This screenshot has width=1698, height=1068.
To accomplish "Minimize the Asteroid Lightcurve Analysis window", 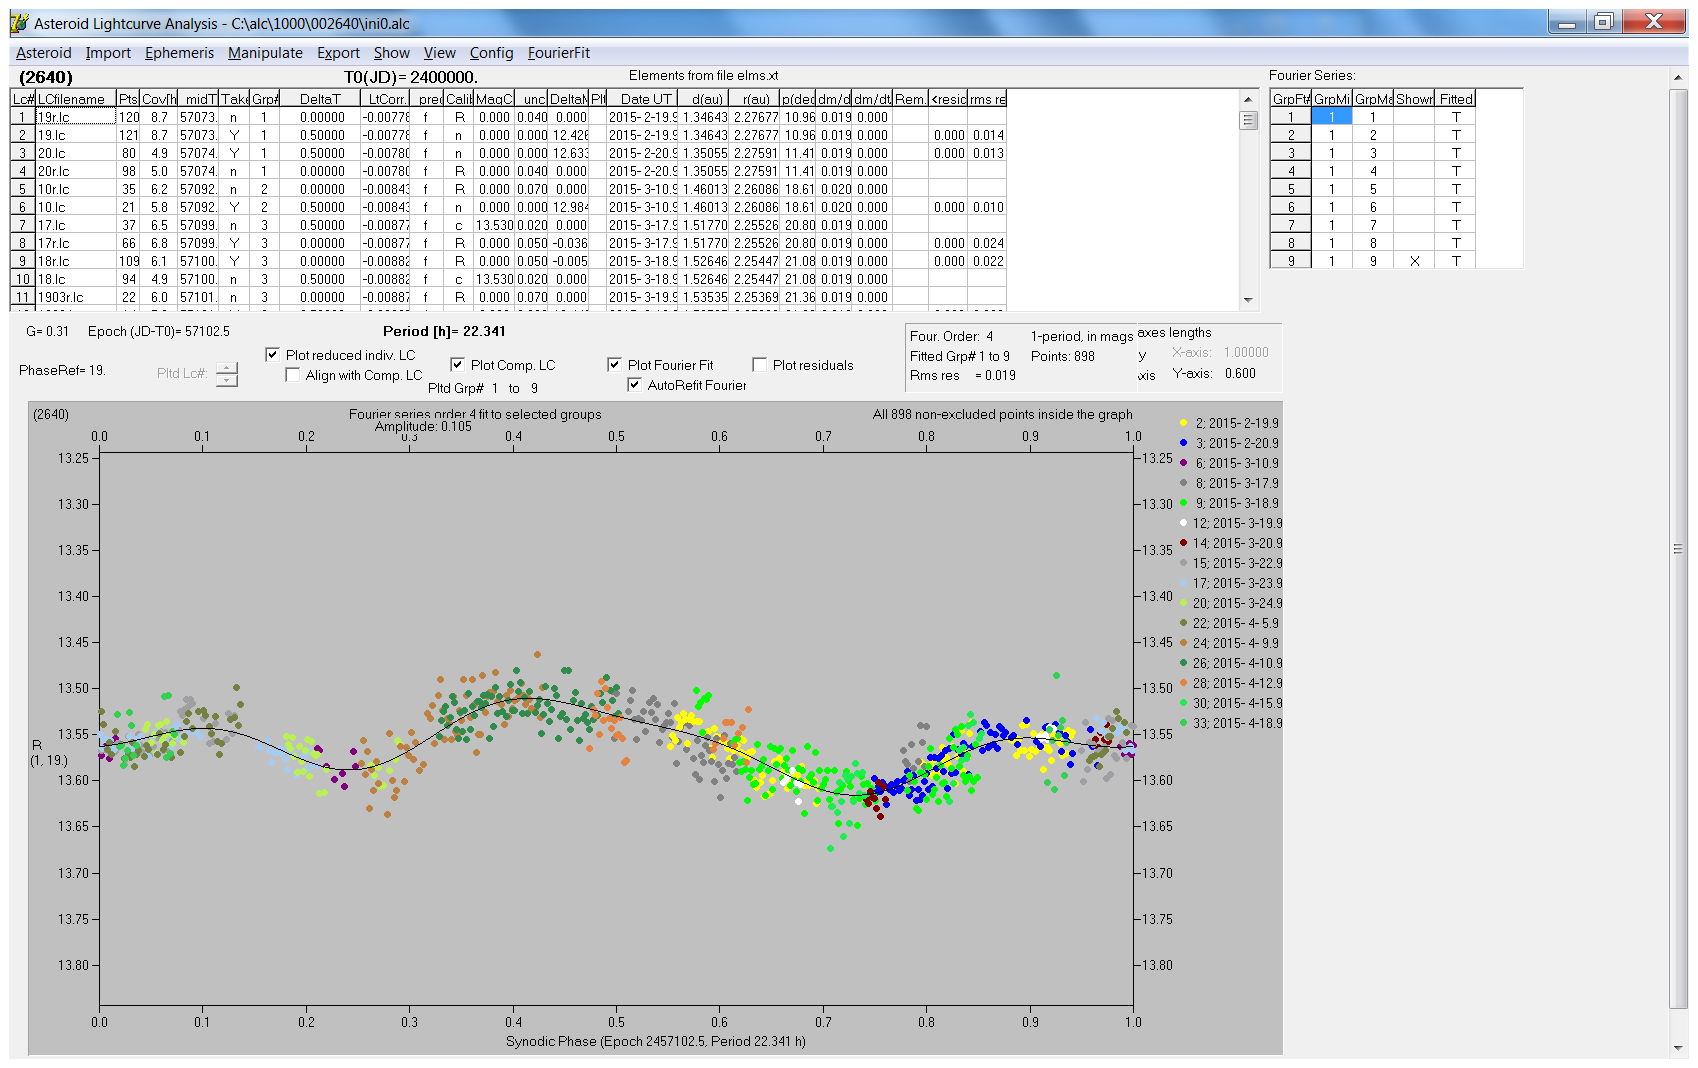I will pyautogui.click(x=1567, y=22).
